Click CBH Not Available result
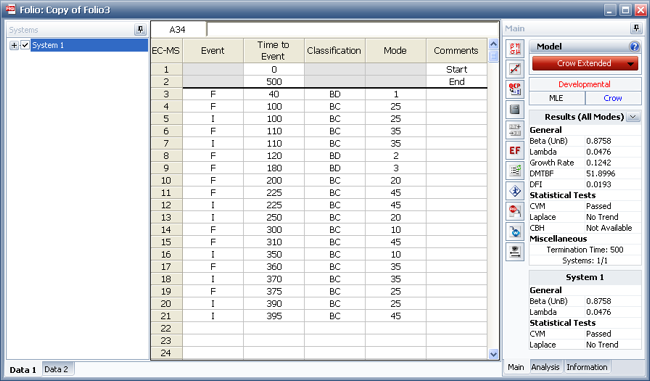The height and width of the screenshot is (381, 650). click(x=609, y=228)
